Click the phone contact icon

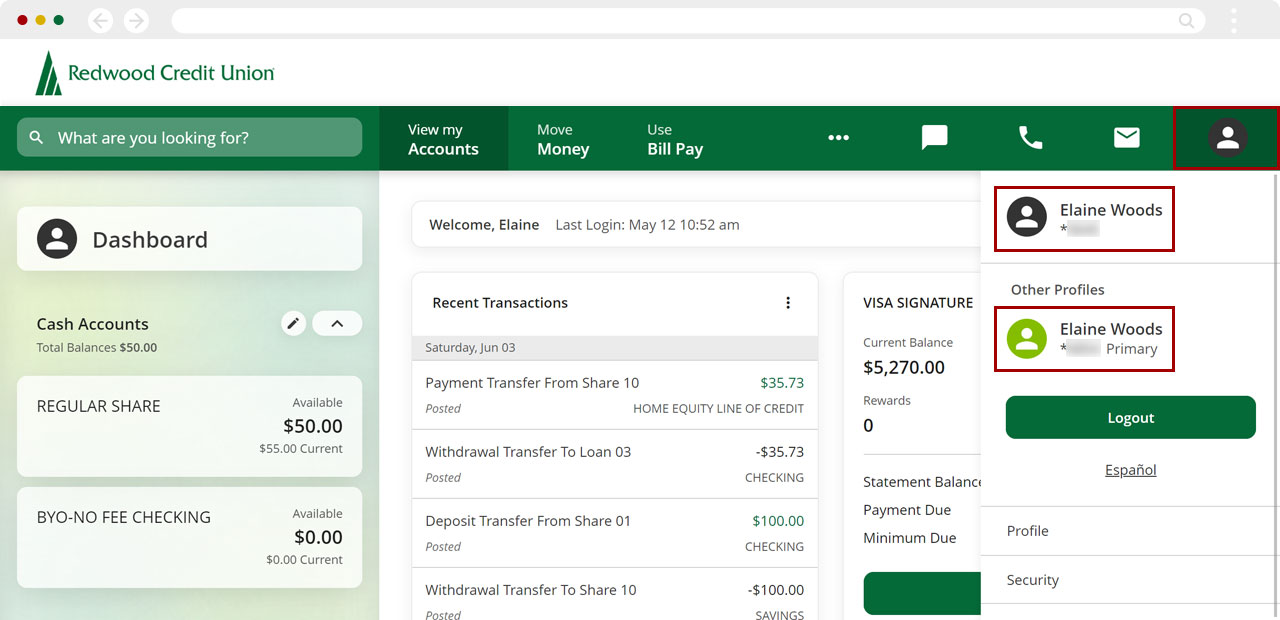tap(1030, 138)
